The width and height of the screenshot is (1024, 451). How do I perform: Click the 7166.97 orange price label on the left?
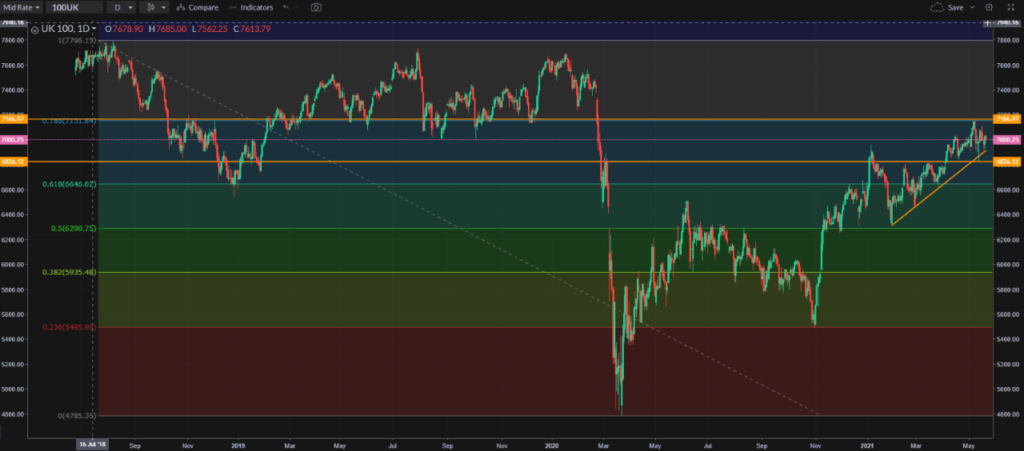13,119
